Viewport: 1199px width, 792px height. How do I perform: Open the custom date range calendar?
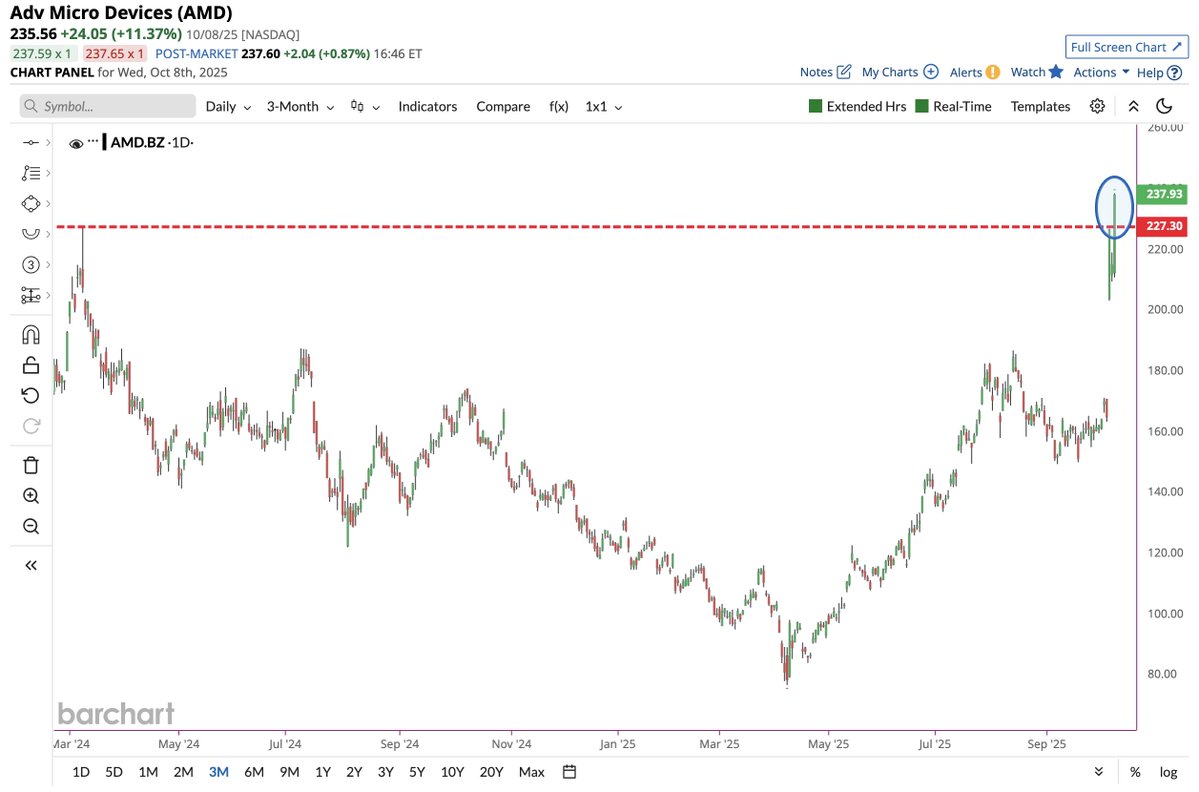[569, 772]
